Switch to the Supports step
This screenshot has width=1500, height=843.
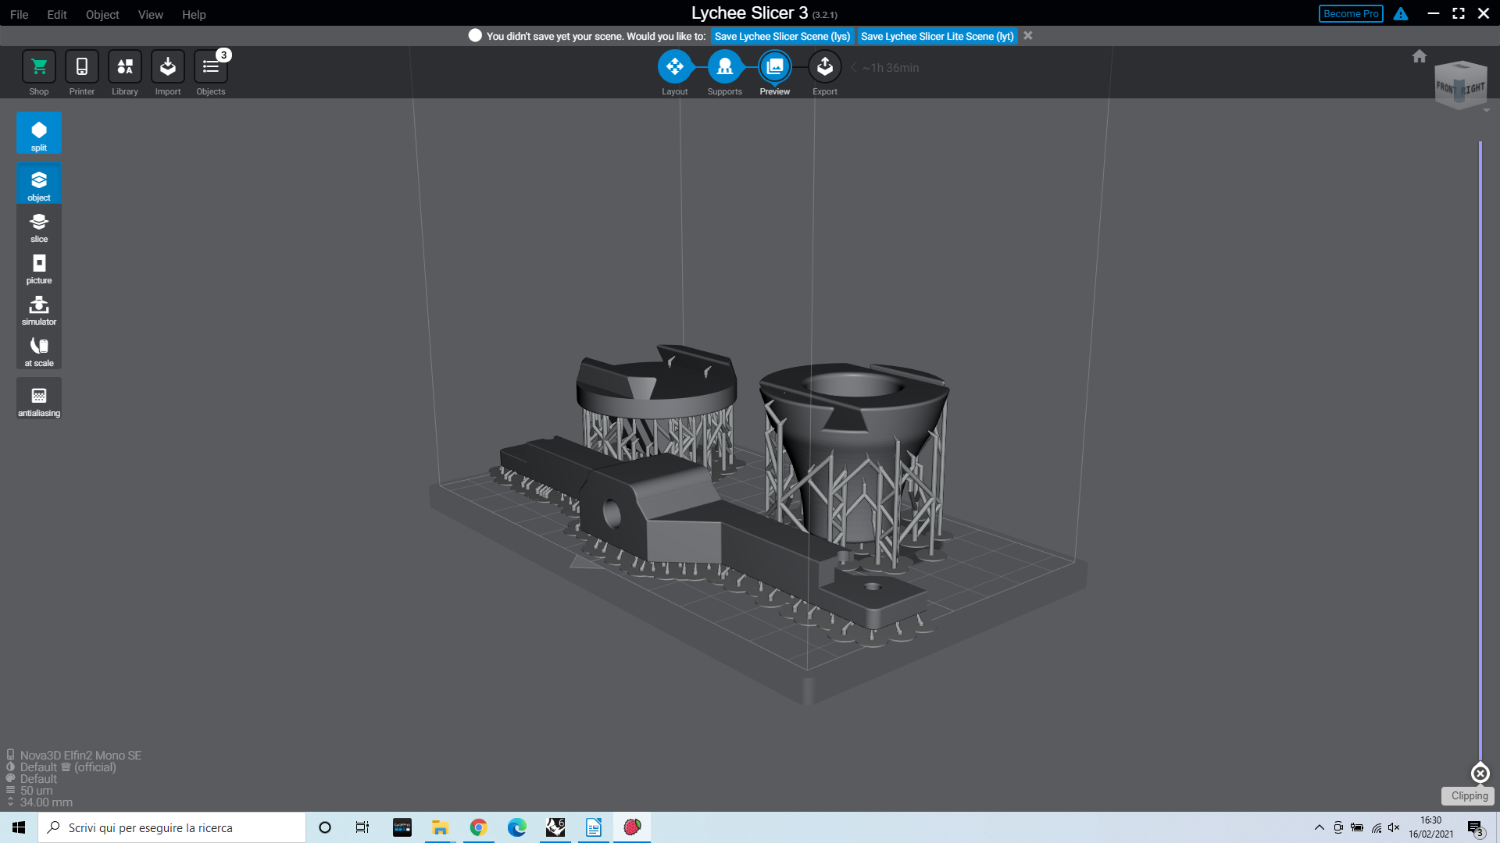[725, 67]
